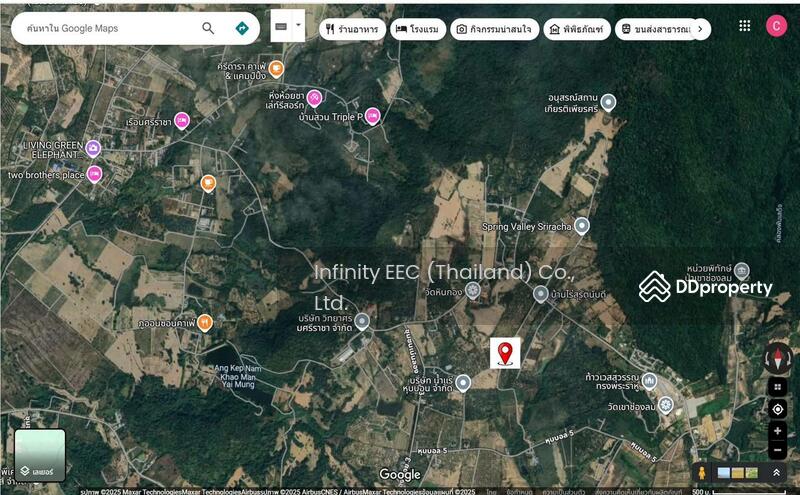The height and width of the screenshot is (495, 800).
Task: Click the บริษัท วิทยาศรมศรีราชา จำกัด marker
Action: tap(362, 321)
